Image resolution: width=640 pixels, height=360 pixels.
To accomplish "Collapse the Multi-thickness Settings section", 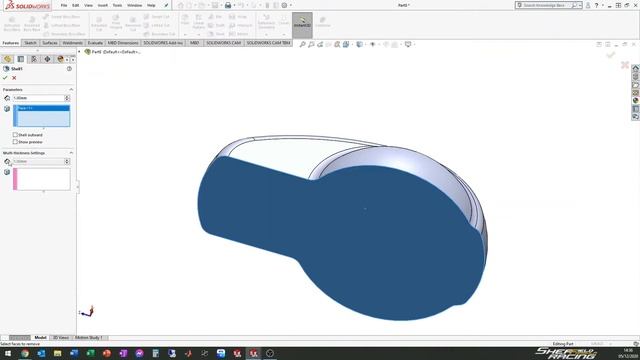I will click(x=71, y=153).
